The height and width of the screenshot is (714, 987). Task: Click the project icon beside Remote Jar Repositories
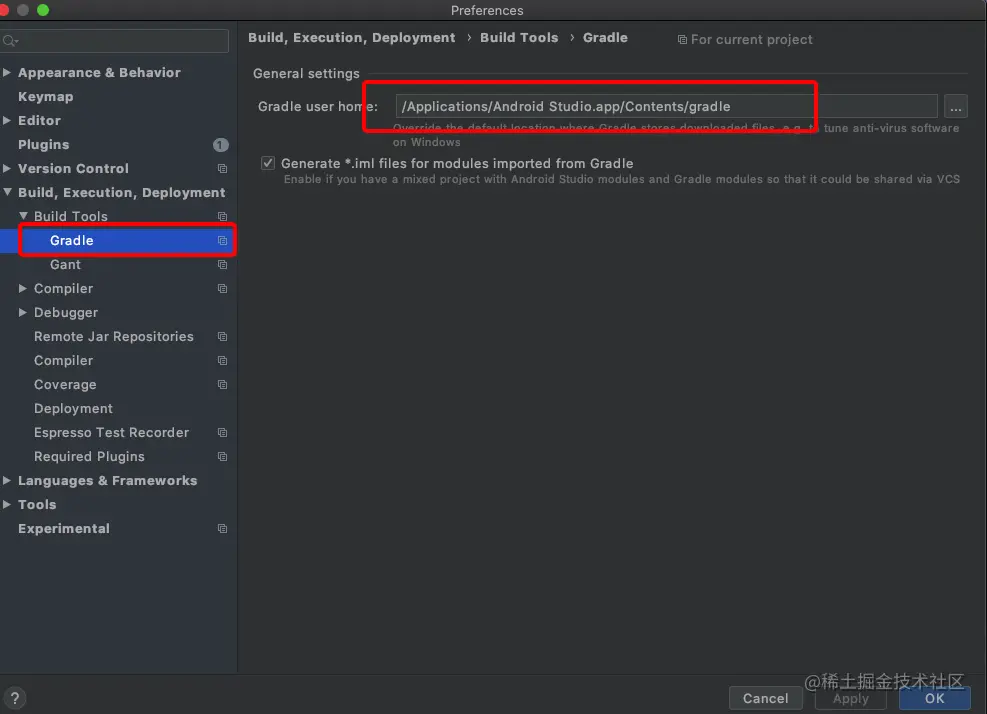(222, 337)
